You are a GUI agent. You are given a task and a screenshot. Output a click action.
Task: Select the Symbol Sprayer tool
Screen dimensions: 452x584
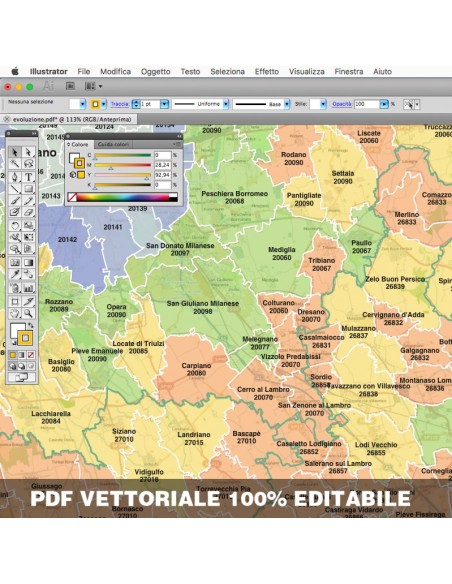(x=15, y=288)
